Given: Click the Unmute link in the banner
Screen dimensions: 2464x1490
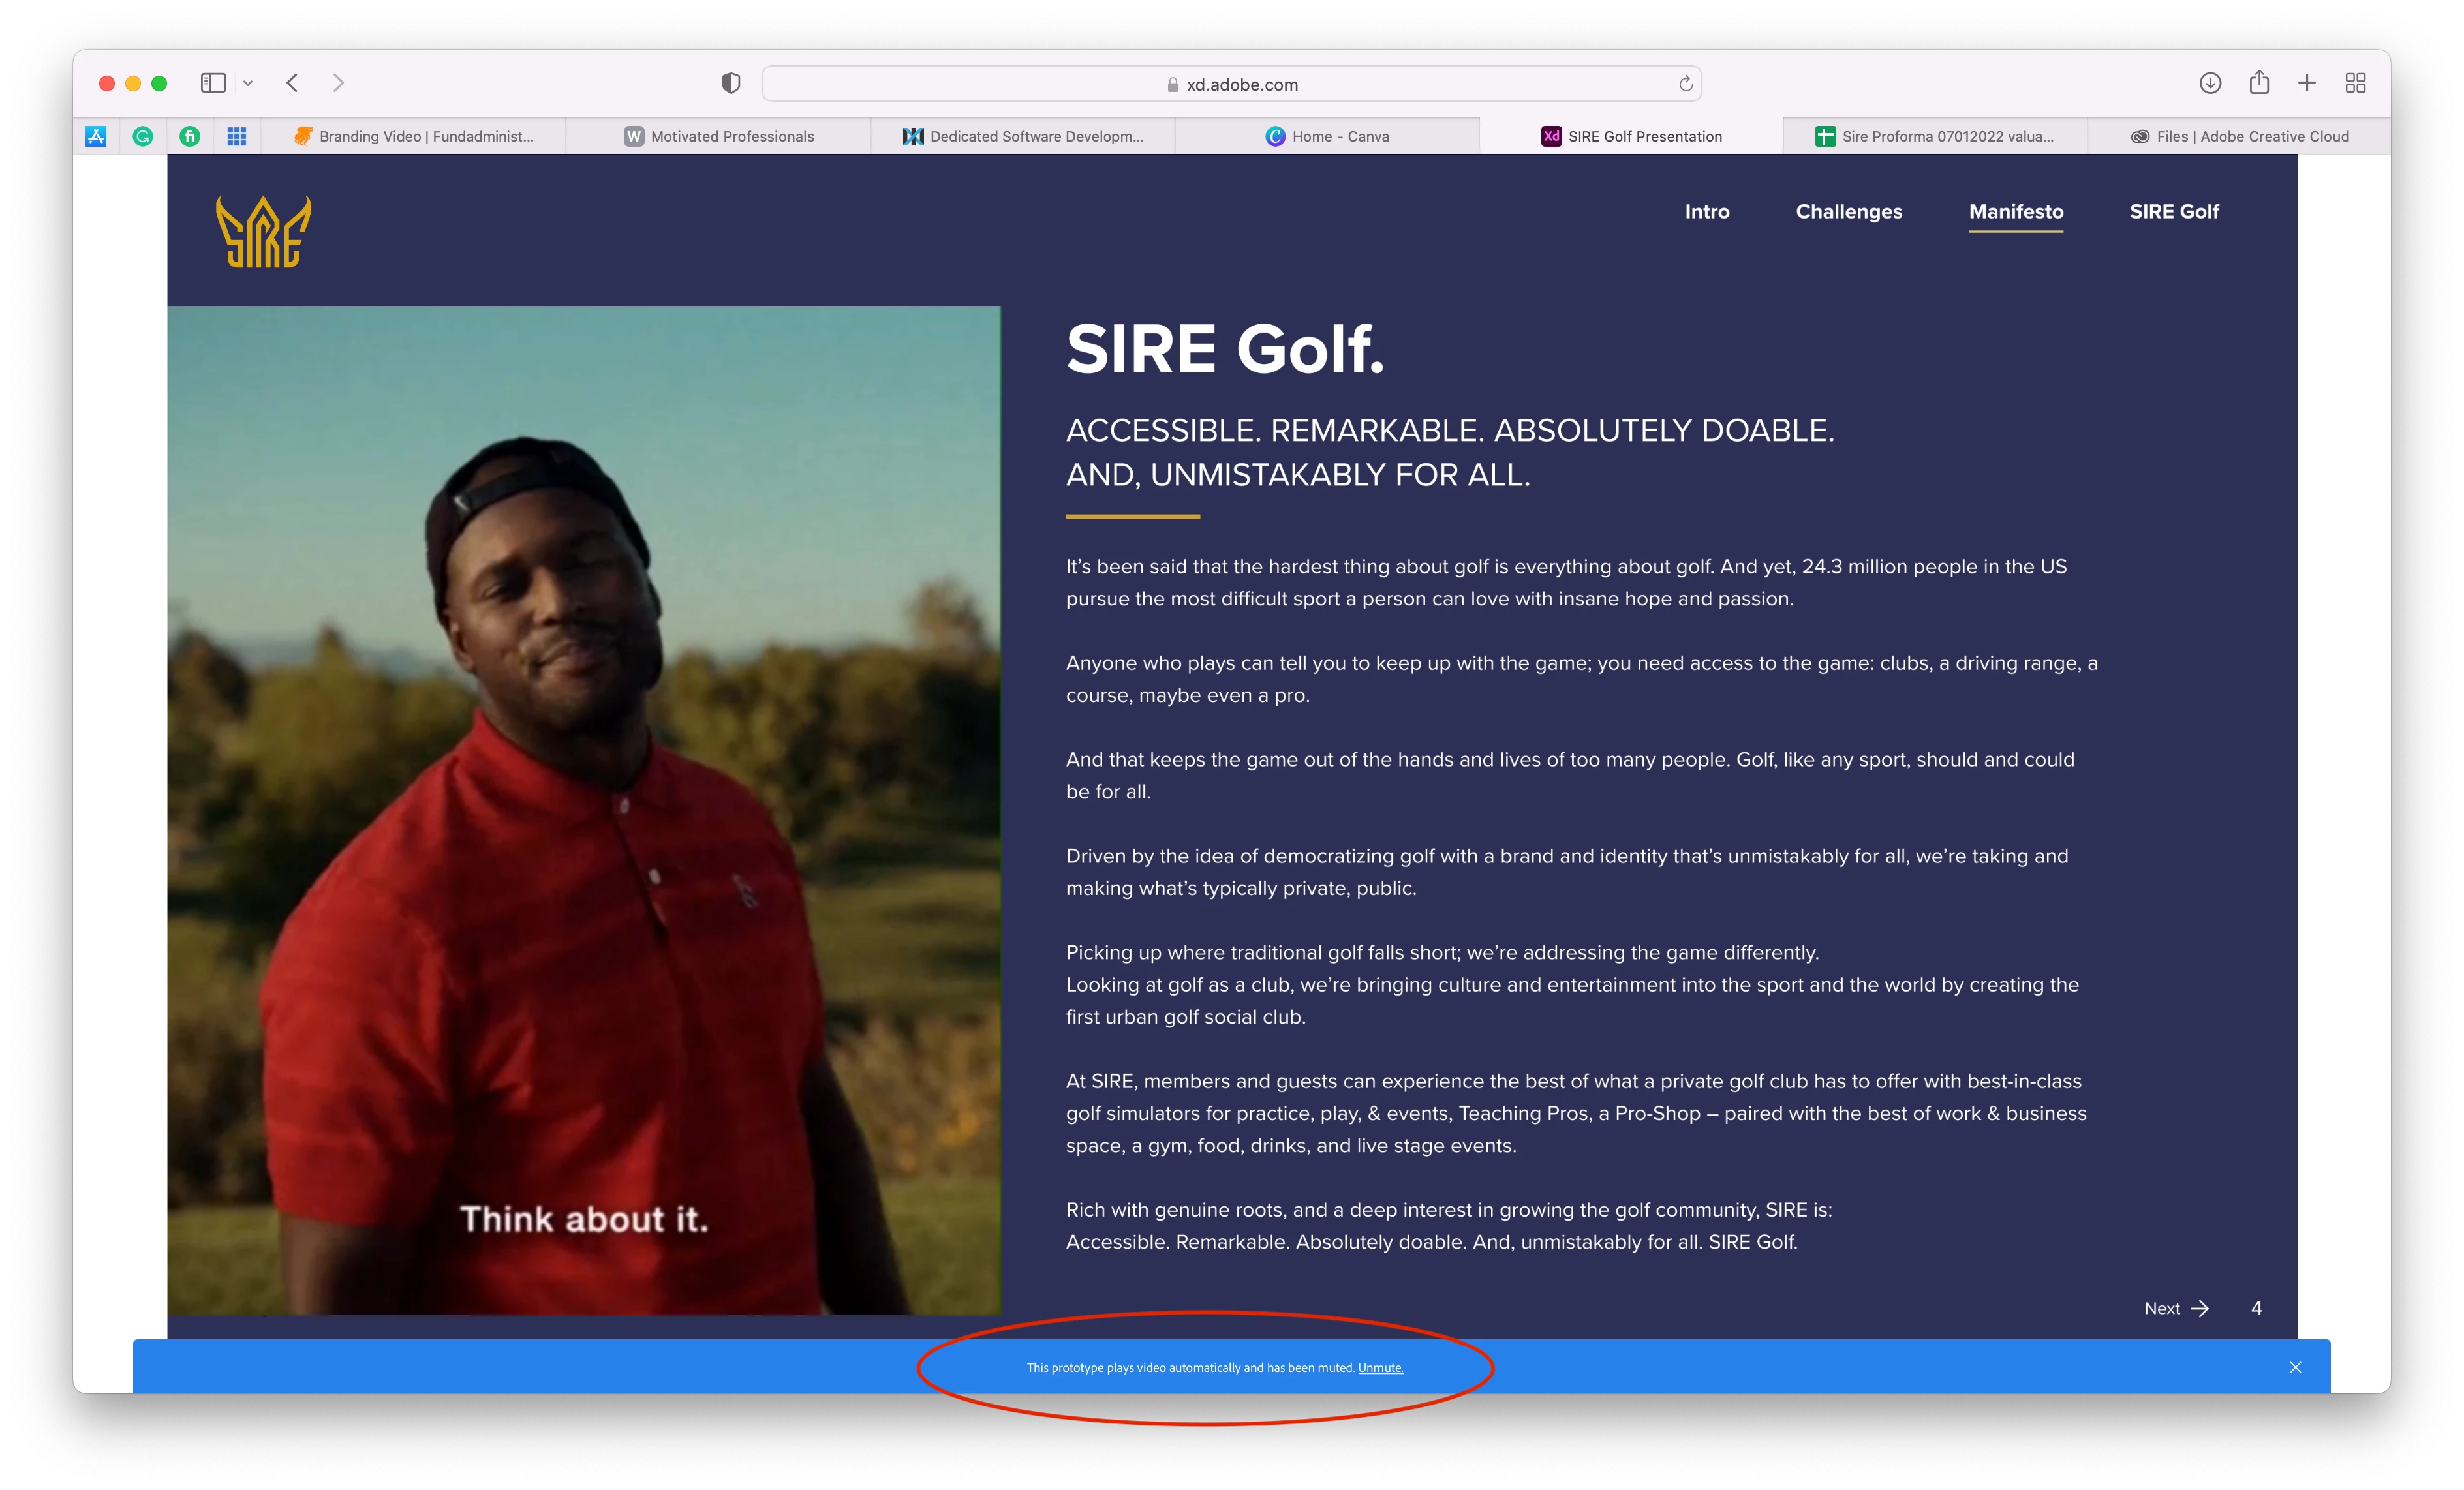Looking at the screenshot, I should [x=1380, y=1368].
